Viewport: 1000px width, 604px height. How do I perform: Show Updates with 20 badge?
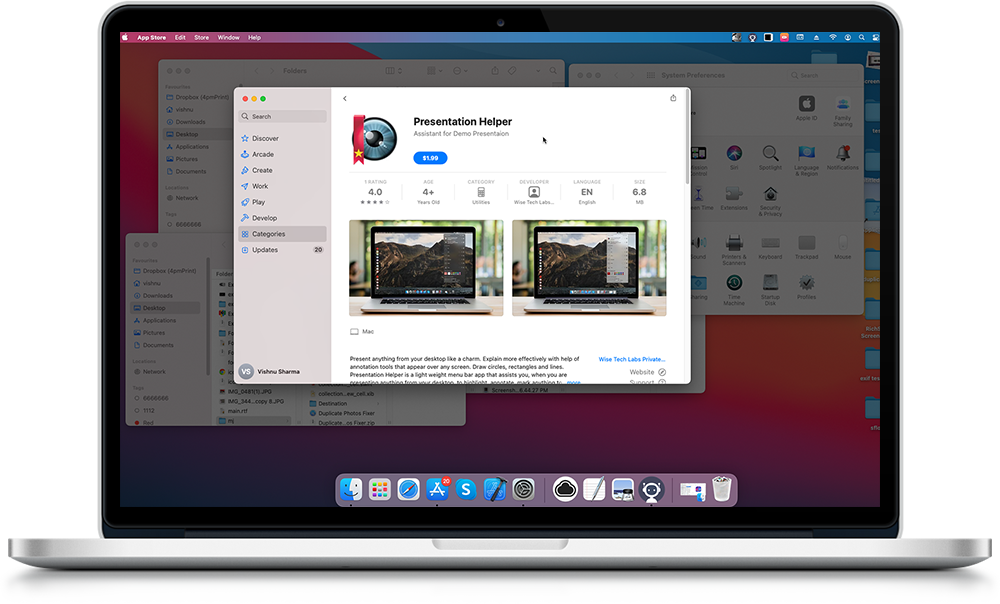[x=282, y=250]
